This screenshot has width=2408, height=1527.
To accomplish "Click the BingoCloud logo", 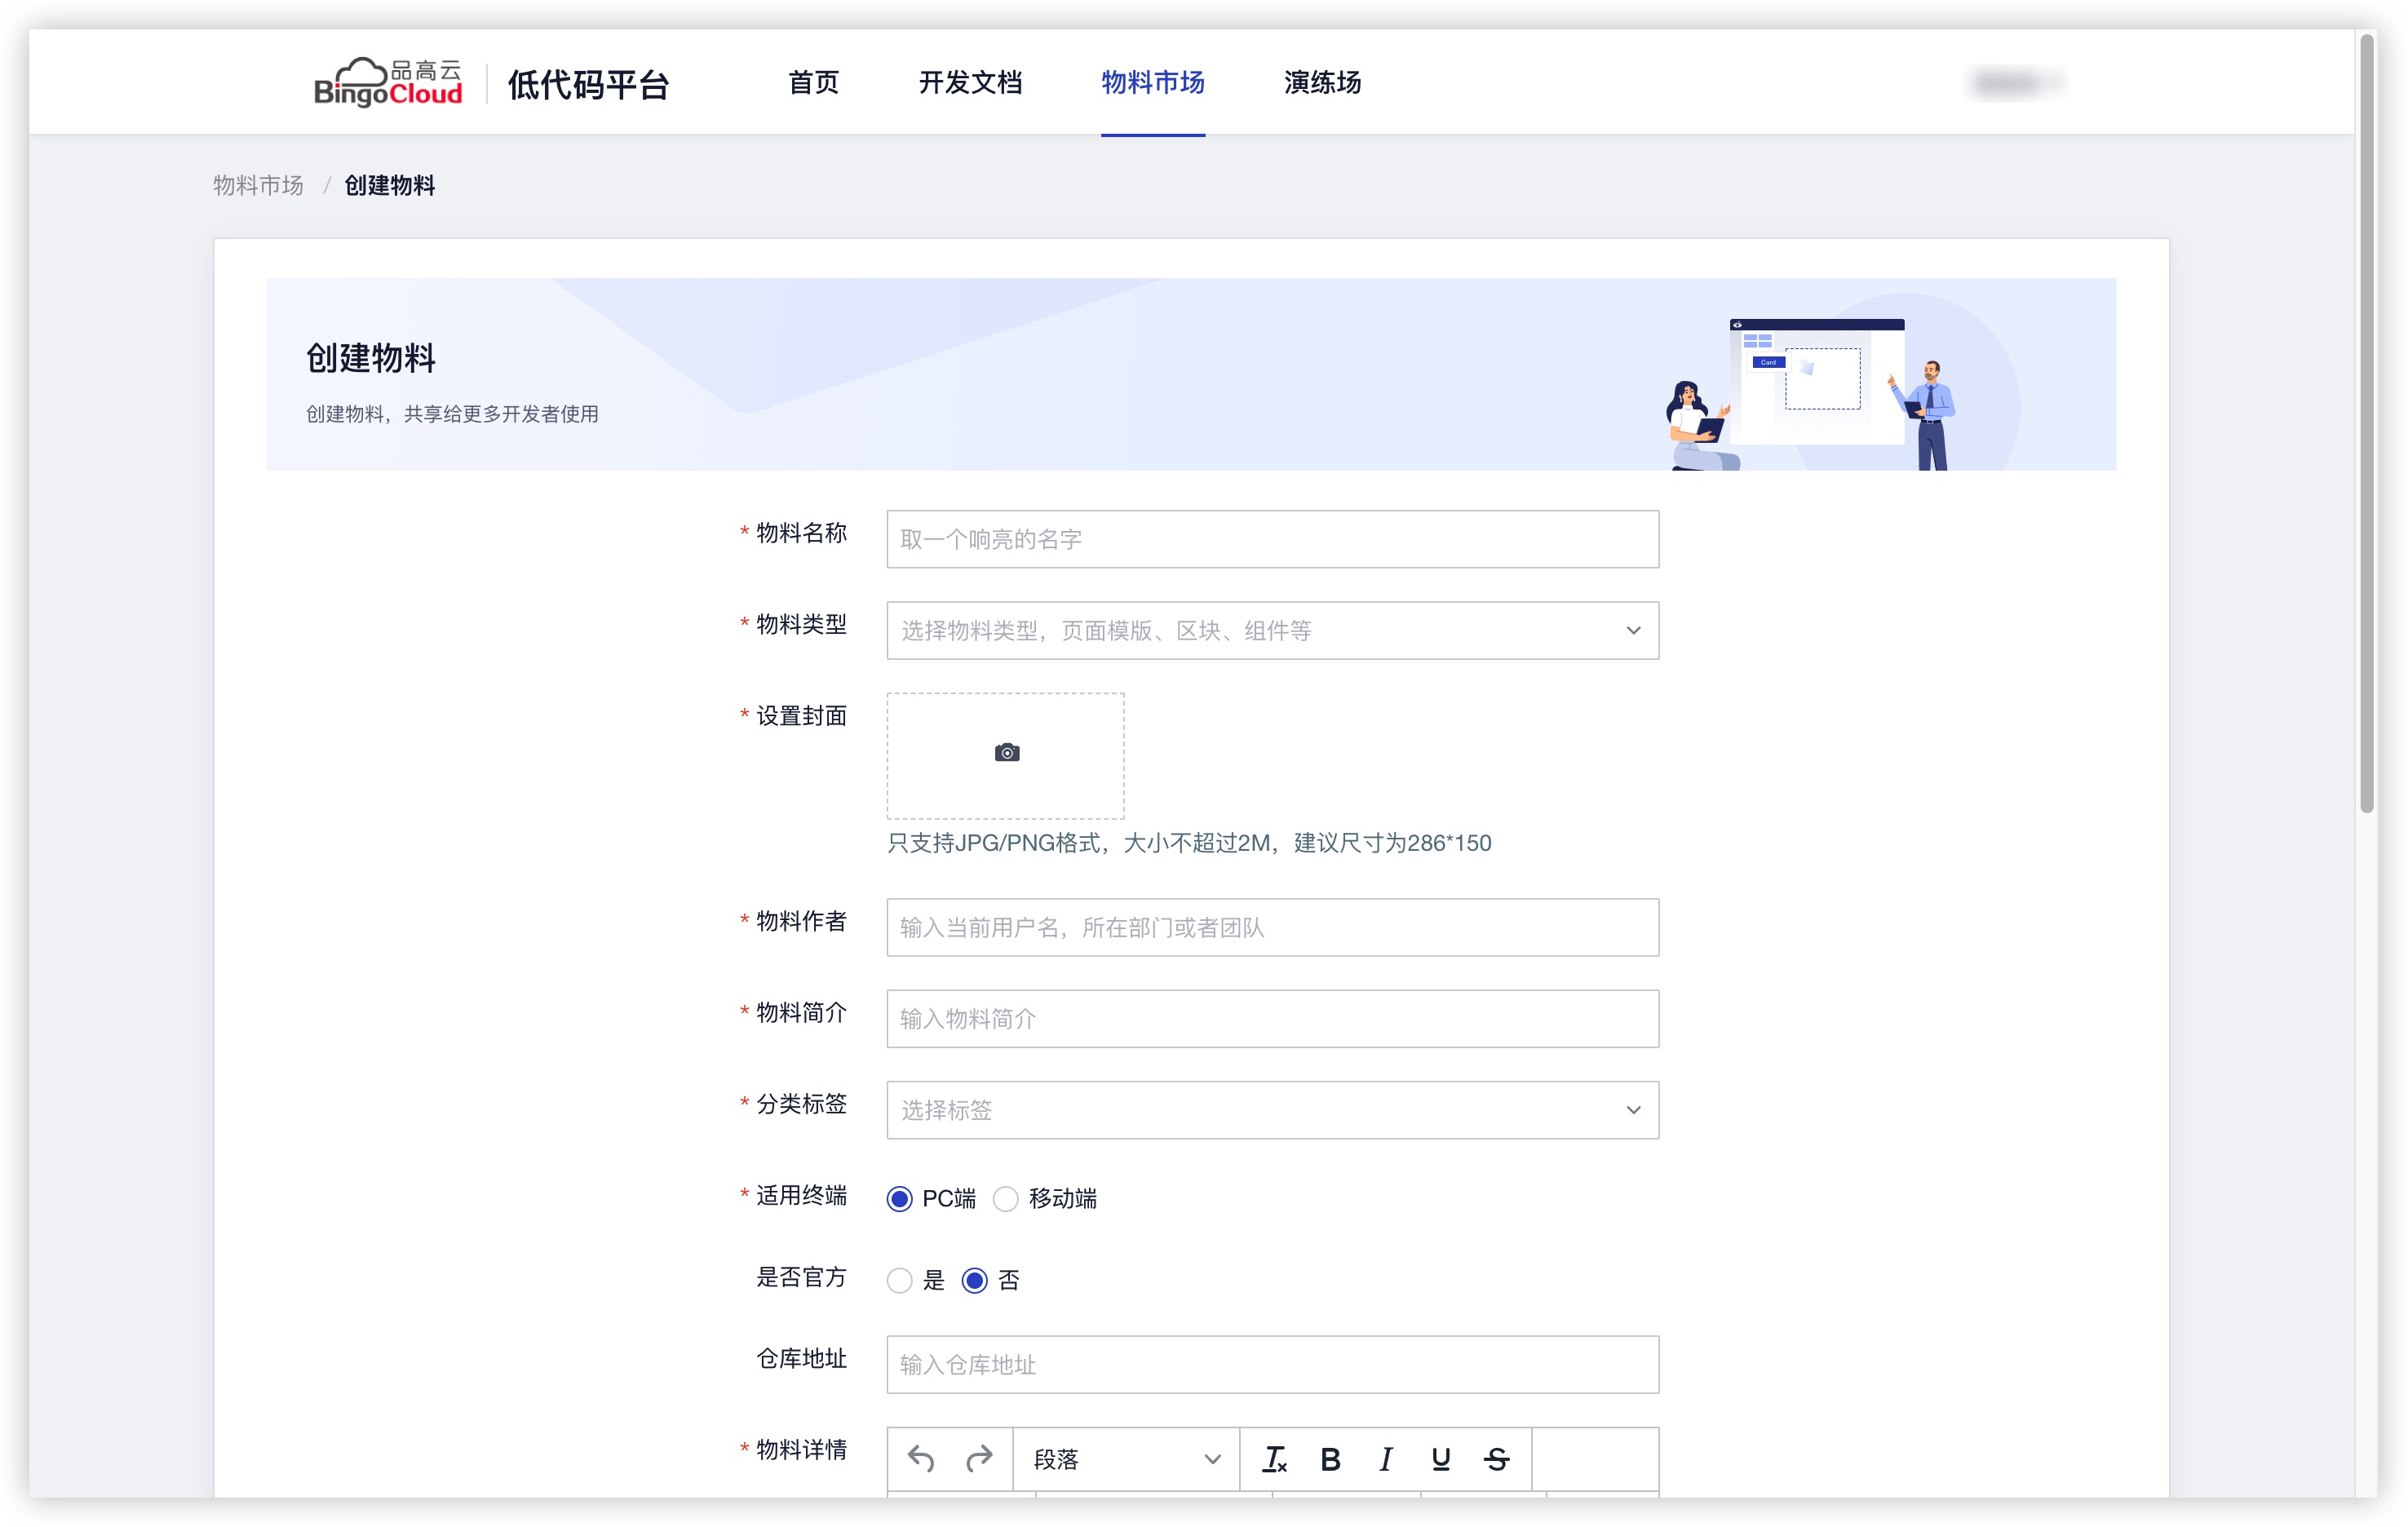I will pos(388,82).
